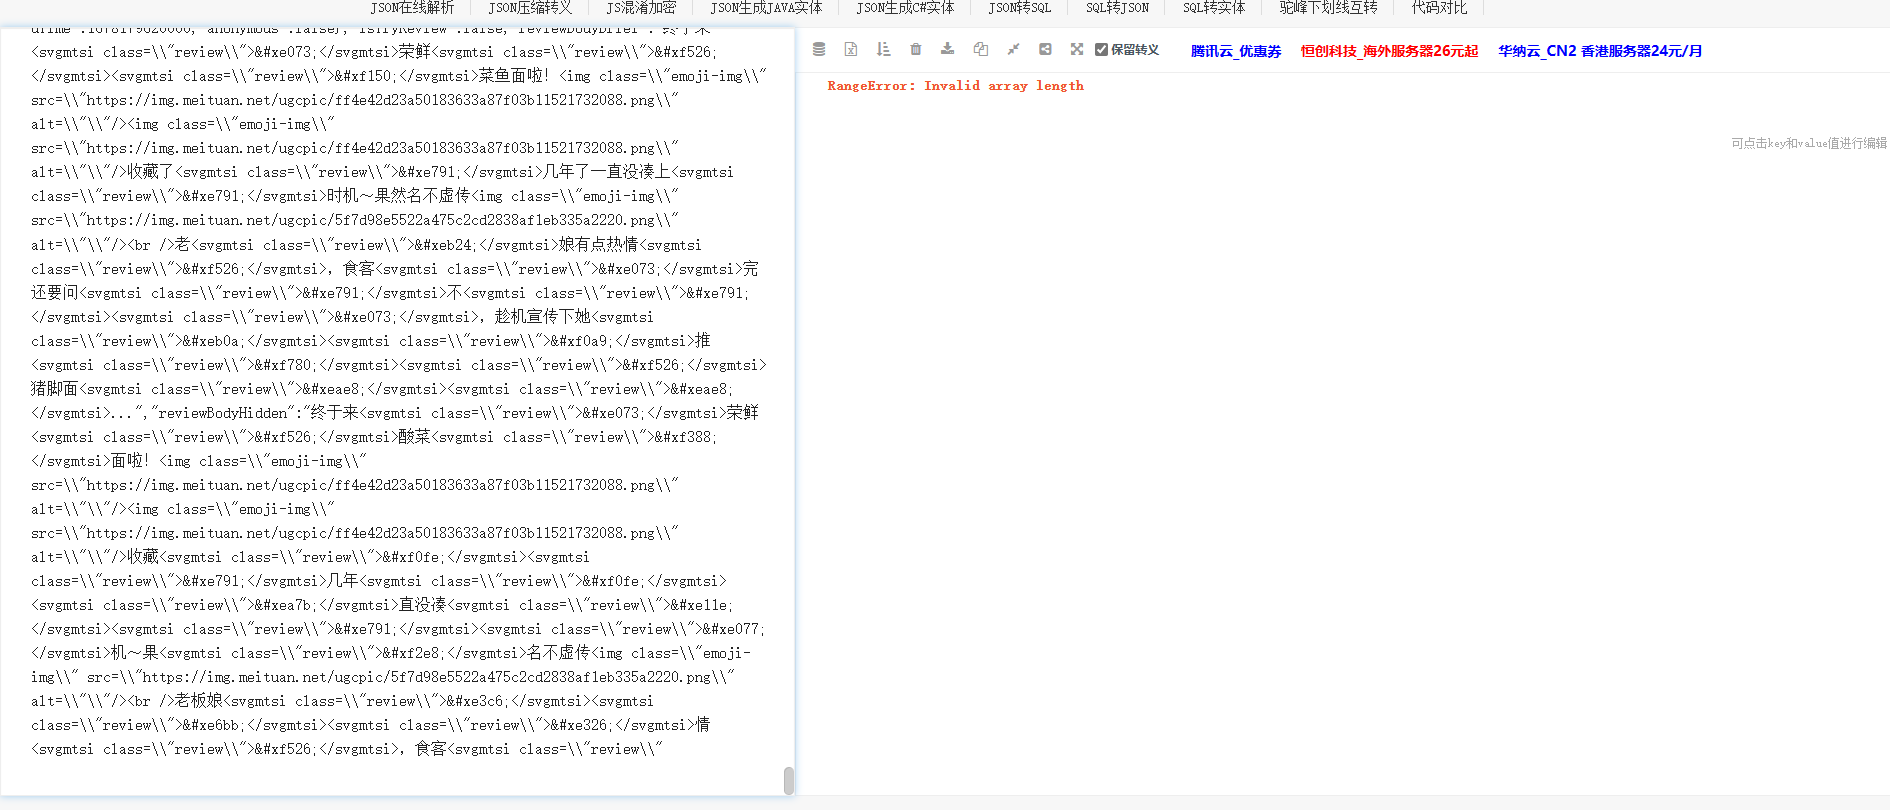The width and height of the screenshot is (1890, 810).
Task: Click the compress arrows icon
Action: [1013, 49]
